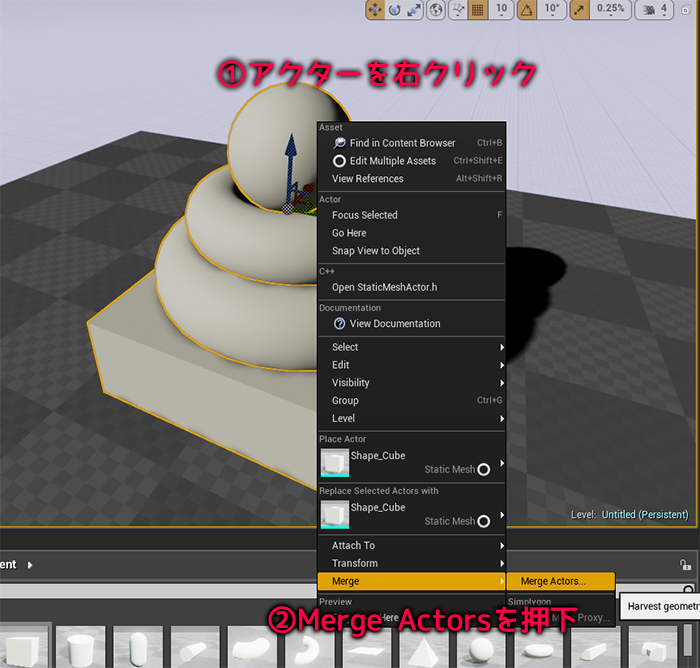Click the Content Browser vertical scrollbar

click(x=688, y=640)
